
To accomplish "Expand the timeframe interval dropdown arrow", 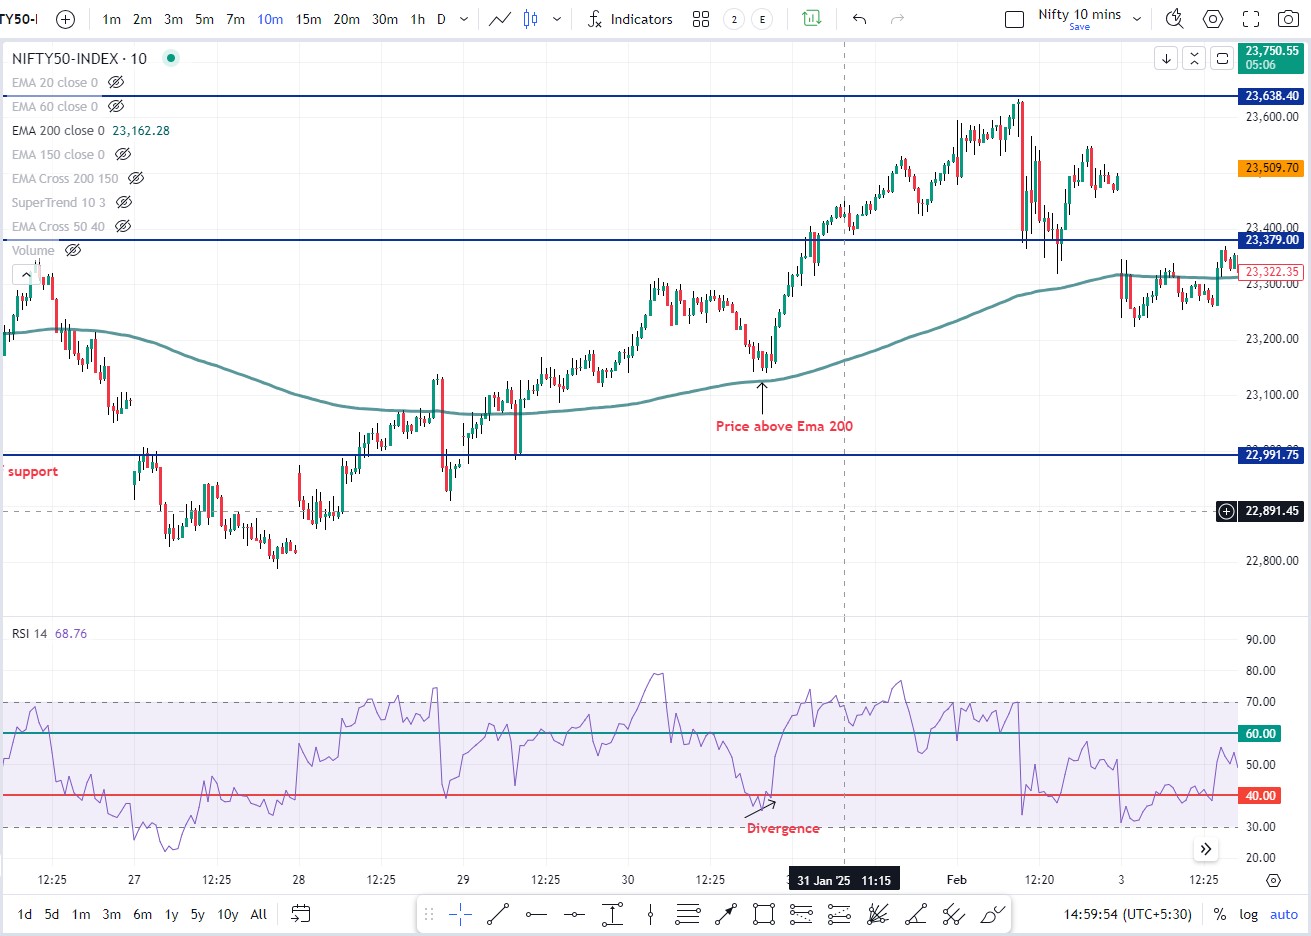I will (464, 19).
